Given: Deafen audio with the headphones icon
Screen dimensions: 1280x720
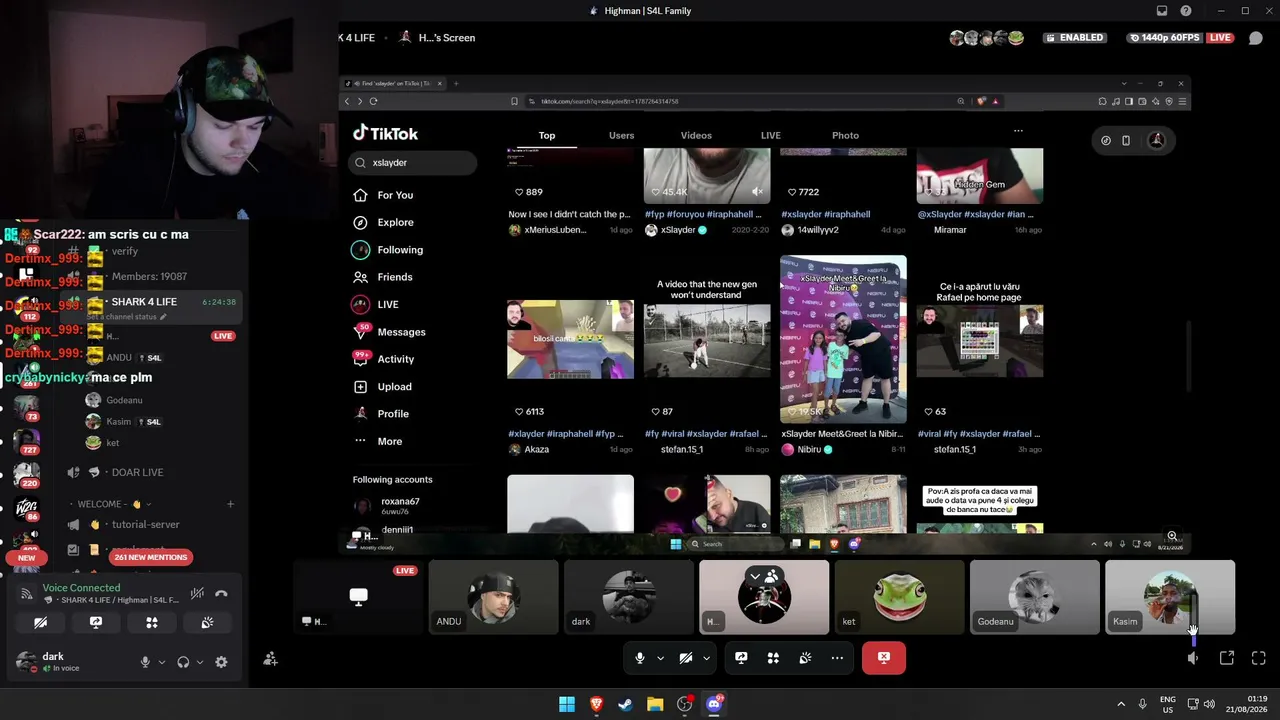Looking at the screenshot, I should [x=183, y=662].
